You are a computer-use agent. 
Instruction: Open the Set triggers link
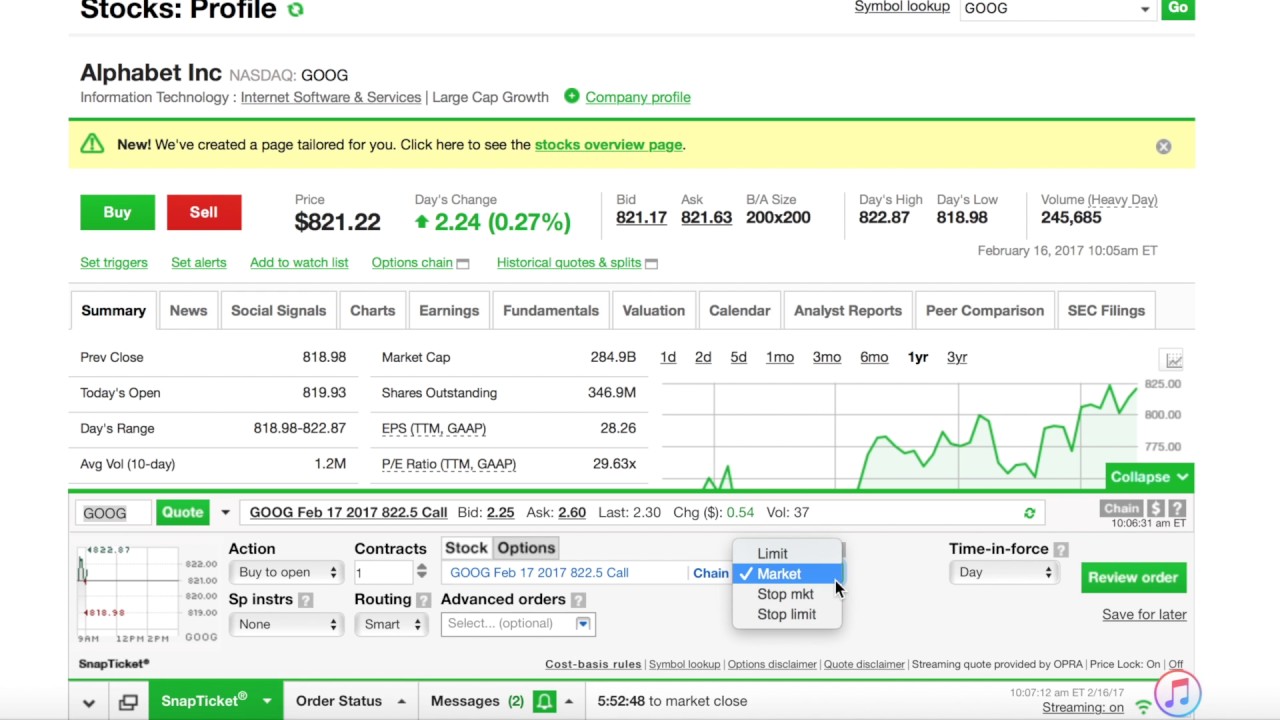click(x=114, y=262)
